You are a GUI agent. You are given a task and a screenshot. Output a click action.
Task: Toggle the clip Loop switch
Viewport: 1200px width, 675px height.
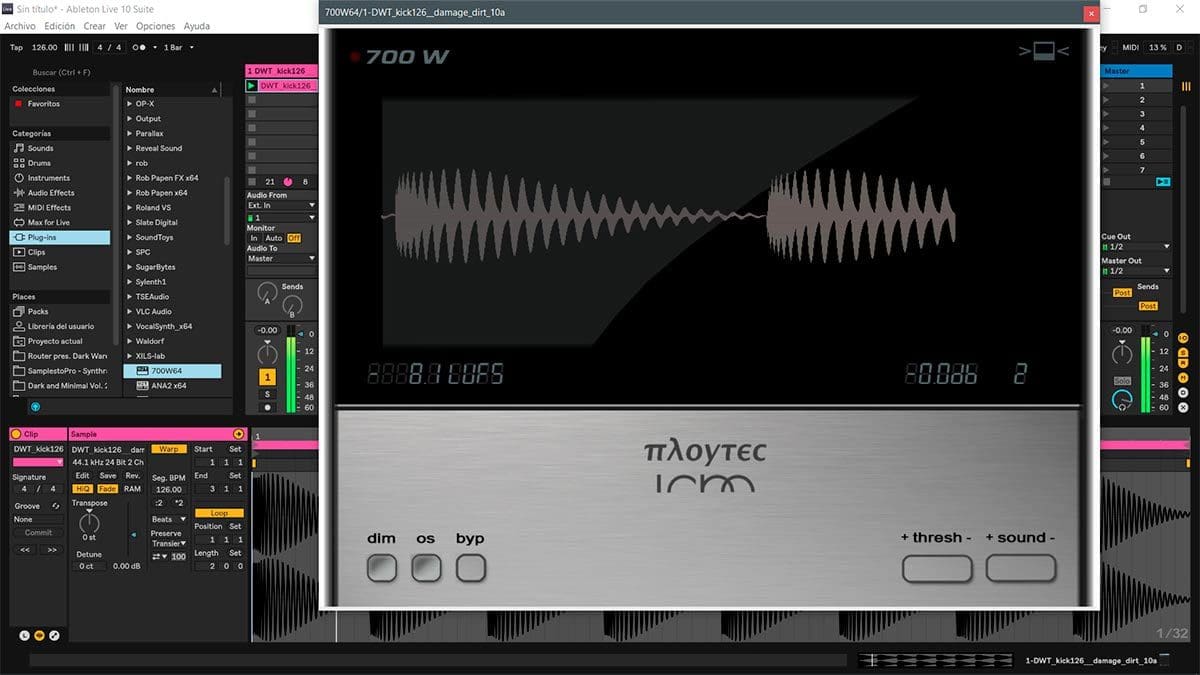click(219, 513)
